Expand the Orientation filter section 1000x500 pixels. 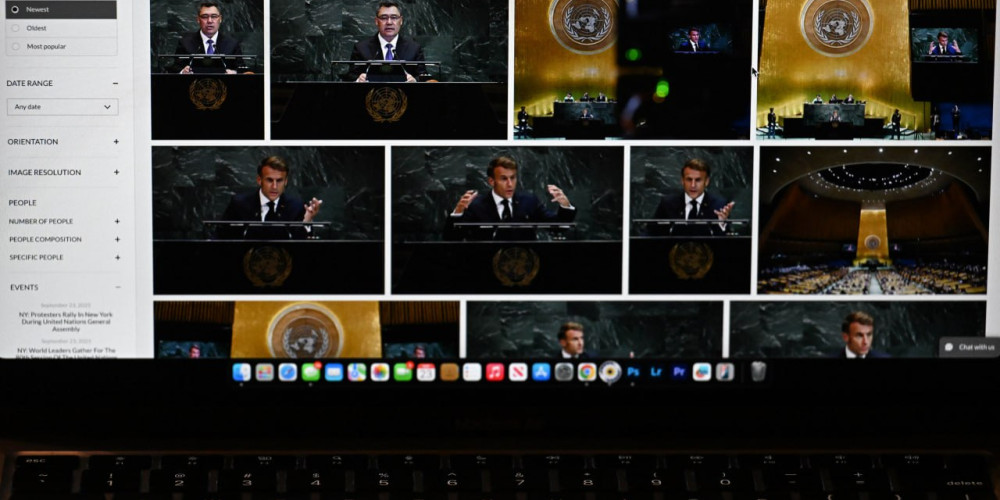63,142
